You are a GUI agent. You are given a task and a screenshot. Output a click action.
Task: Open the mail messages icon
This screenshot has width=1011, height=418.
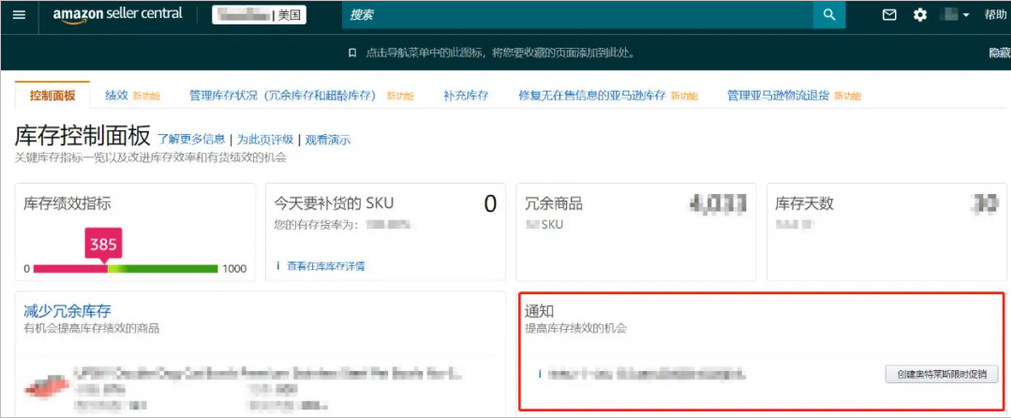(889, 15)
